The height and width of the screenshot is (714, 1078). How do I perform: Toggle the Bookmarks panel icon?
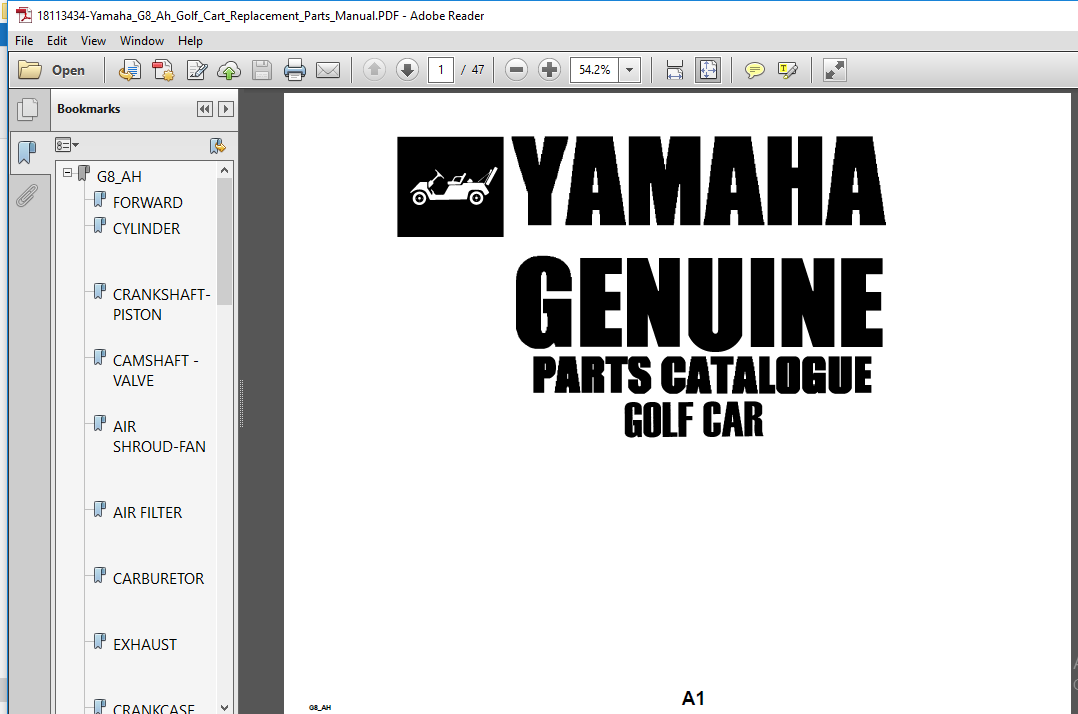click(x=27, y=152)
